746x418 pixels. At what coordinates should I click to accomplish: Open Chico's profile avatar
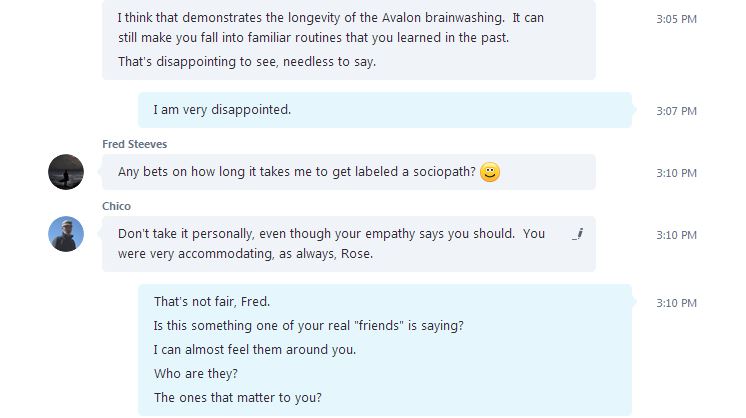[x=66, y=234]
